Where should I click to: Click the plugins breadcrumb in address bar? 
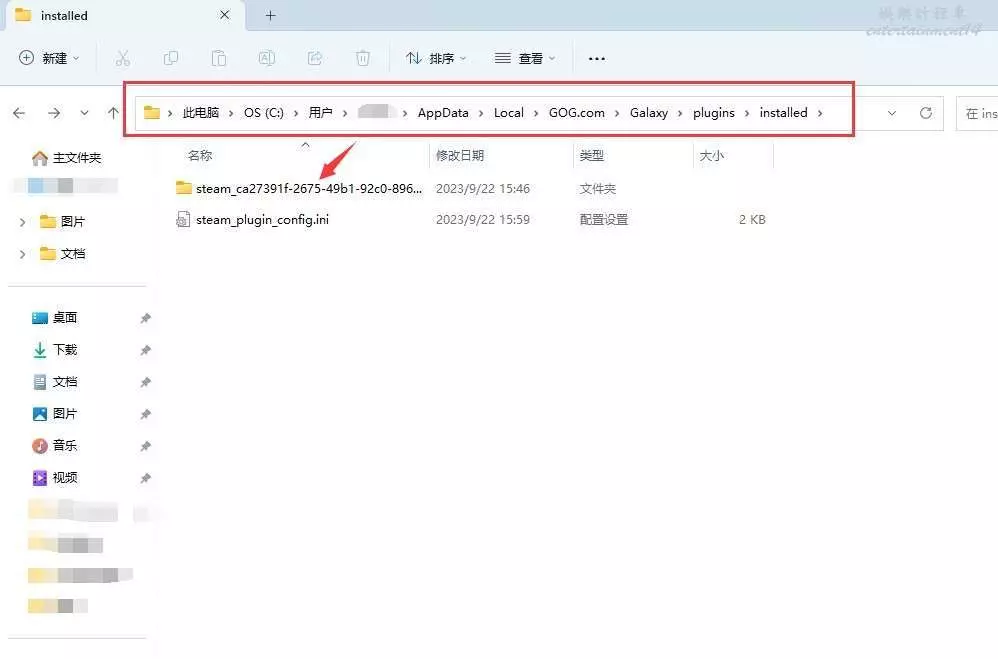click(x=713, y=113)
